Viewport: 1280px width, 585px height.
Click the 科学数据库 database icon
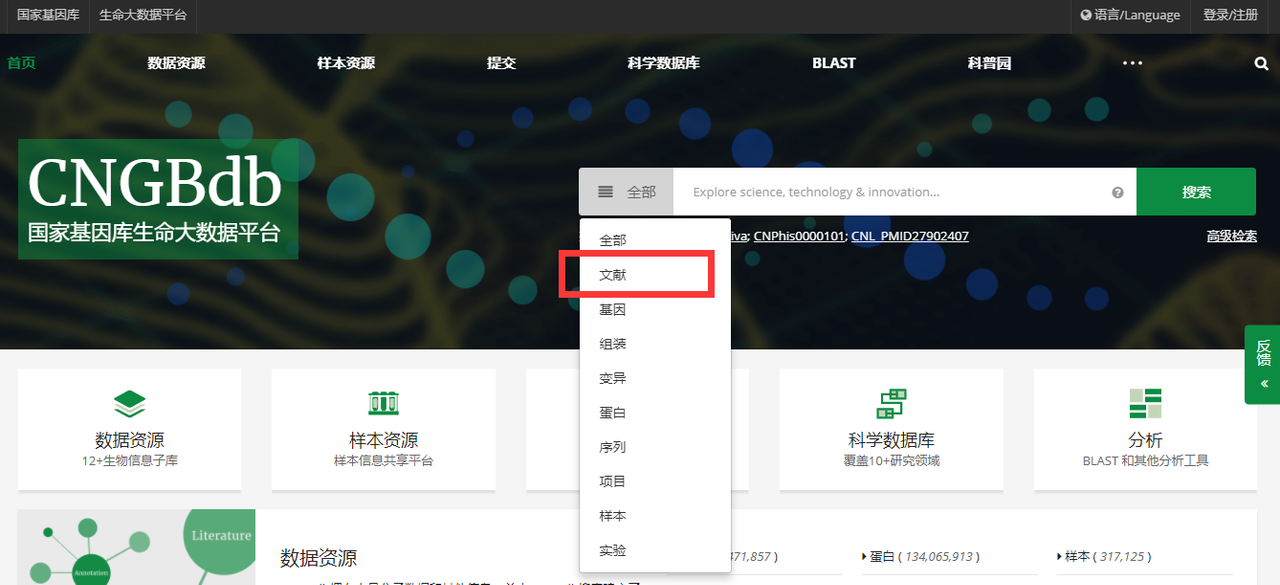(891, 403)
